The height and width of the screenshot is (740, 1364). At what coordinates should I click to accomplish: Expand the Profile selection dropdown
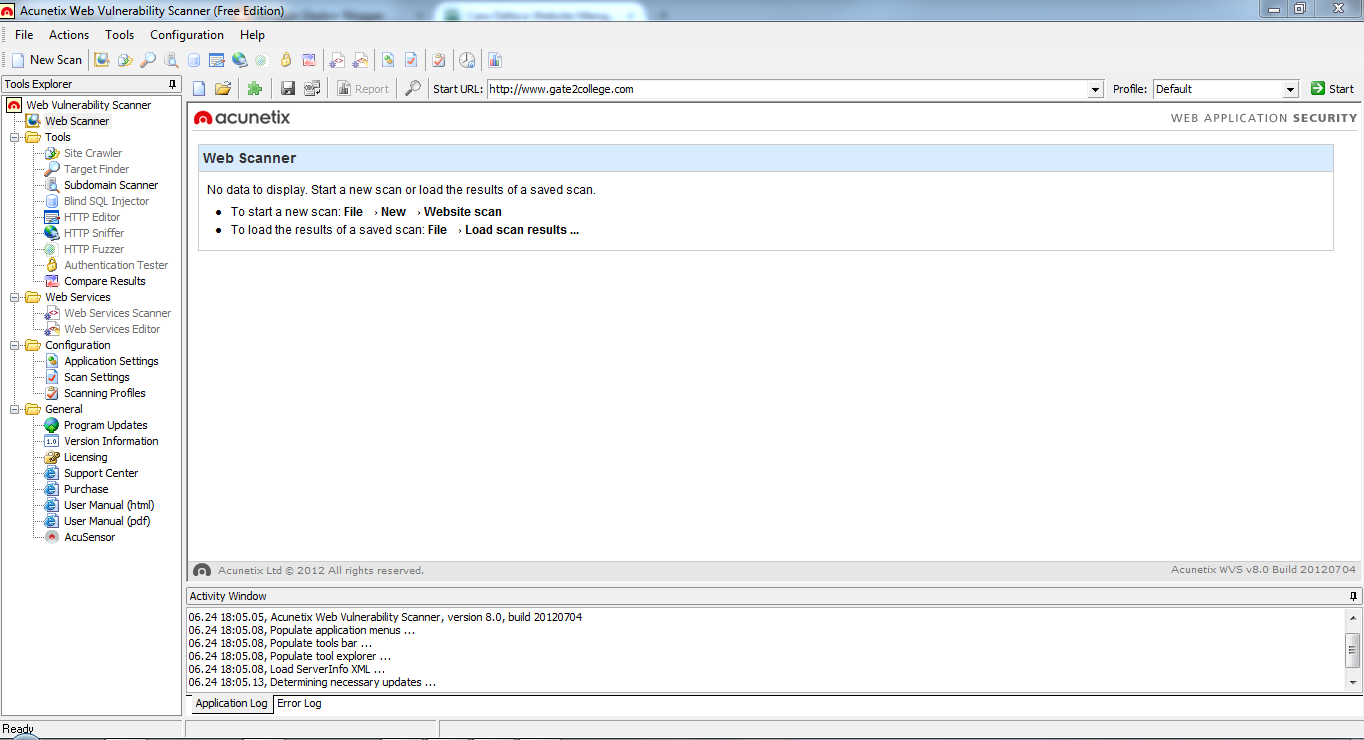click(x=1290, y=89)
